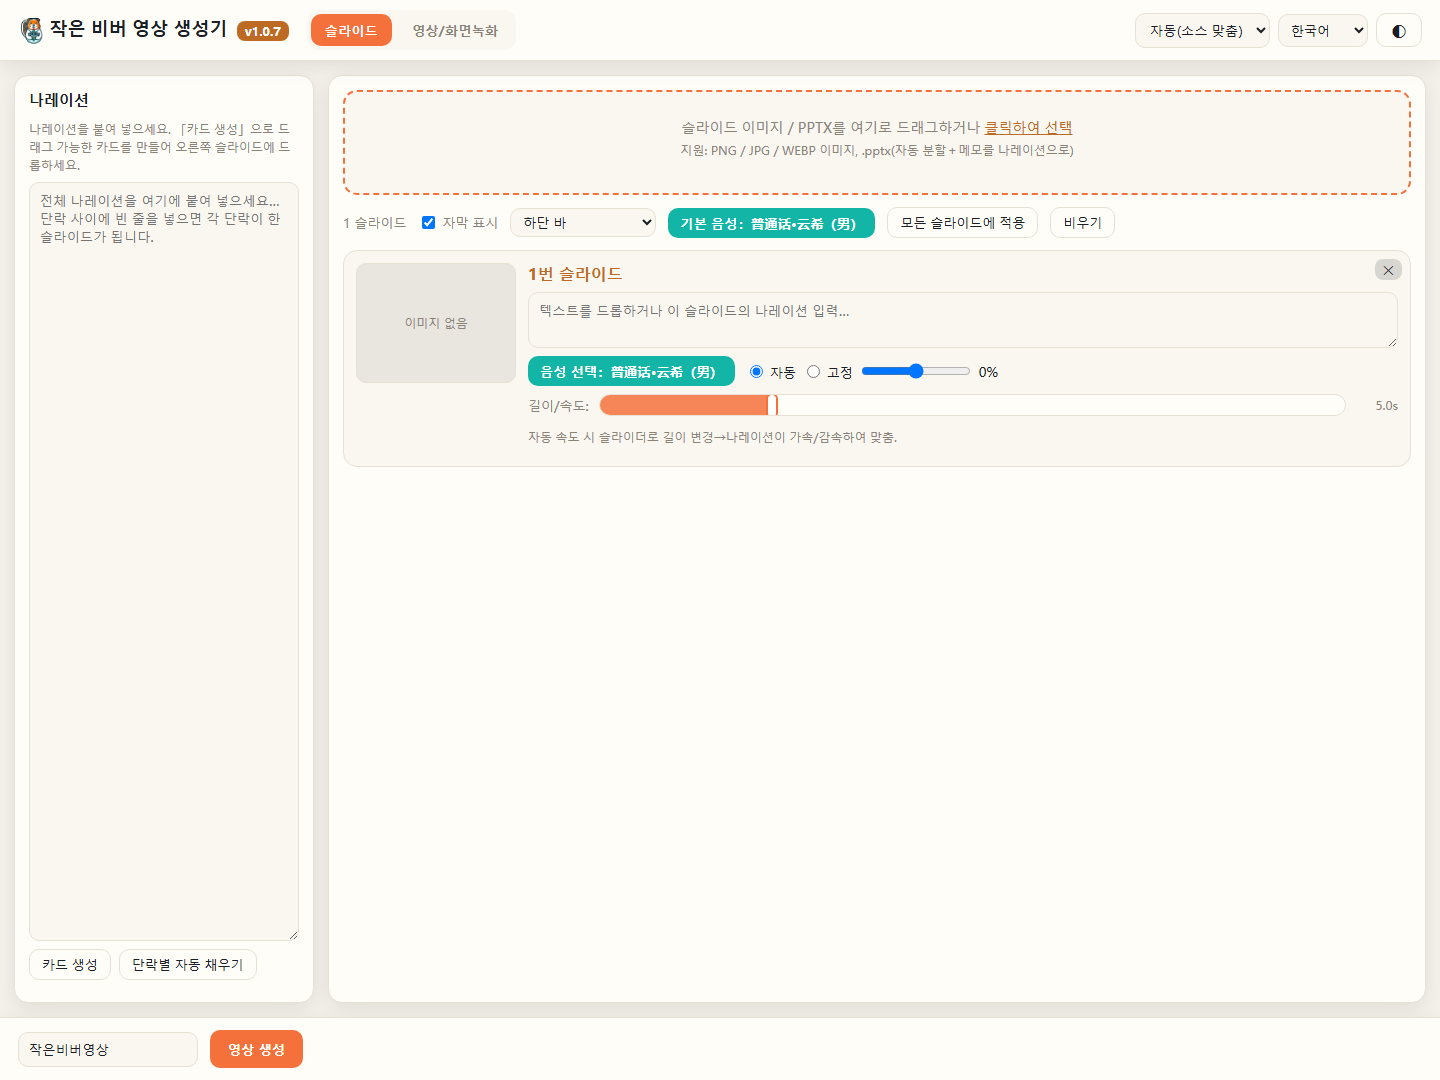
Task: Click 모든 슬라이드에 적용 button
Action: pos(962,223)
